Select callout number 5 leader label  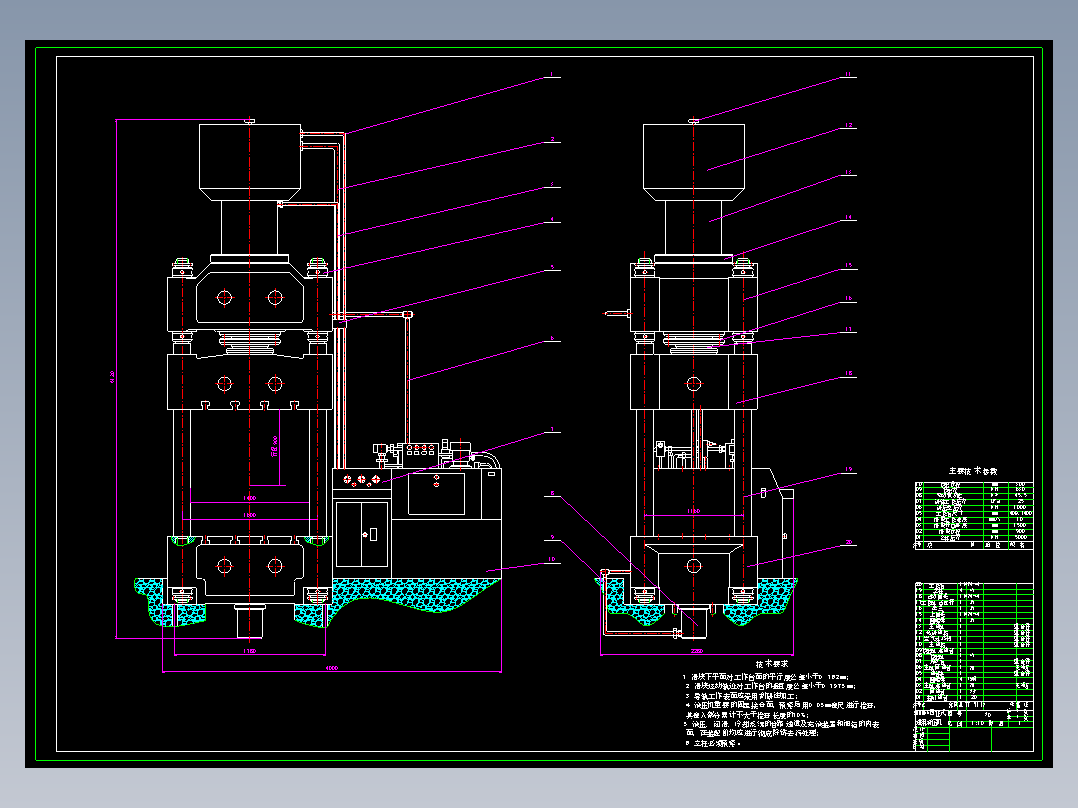(552, 267)
